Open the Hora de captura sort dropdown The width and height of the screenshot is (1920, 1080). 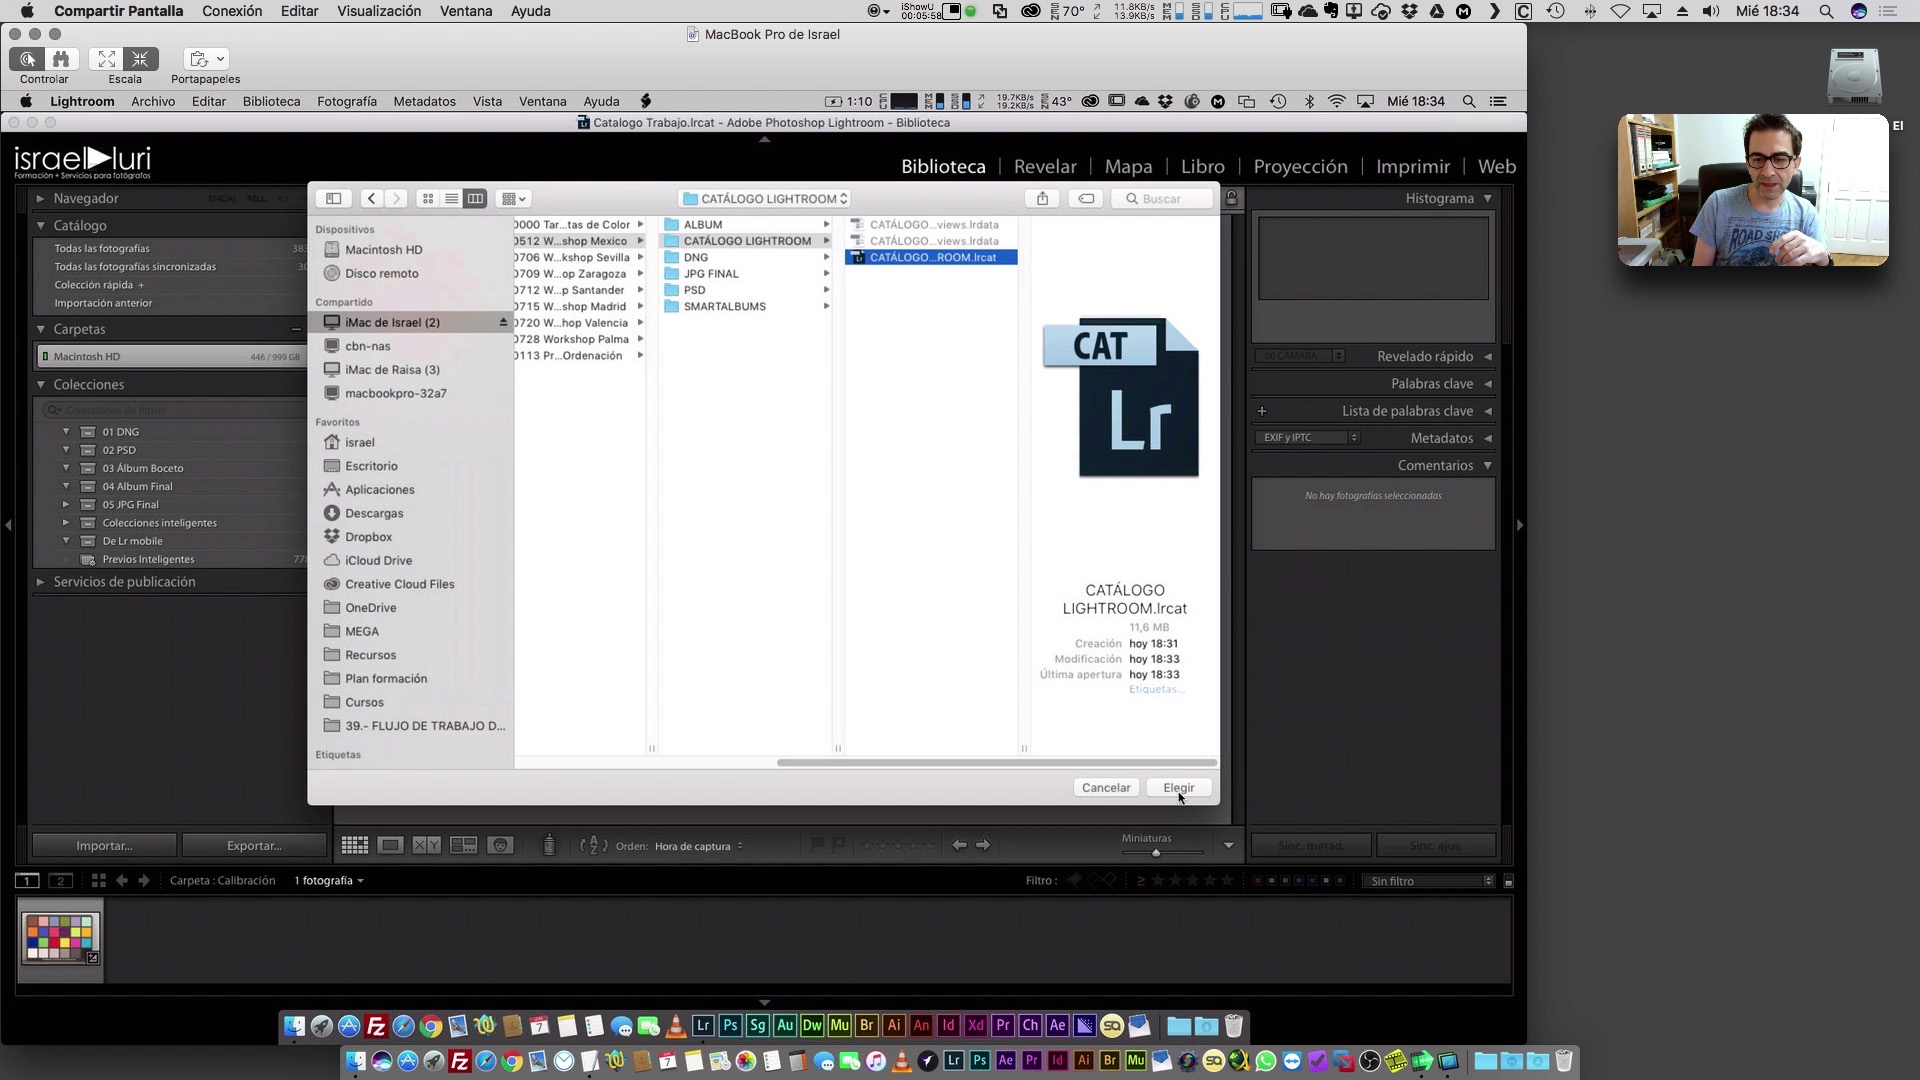tap(699, 846)
